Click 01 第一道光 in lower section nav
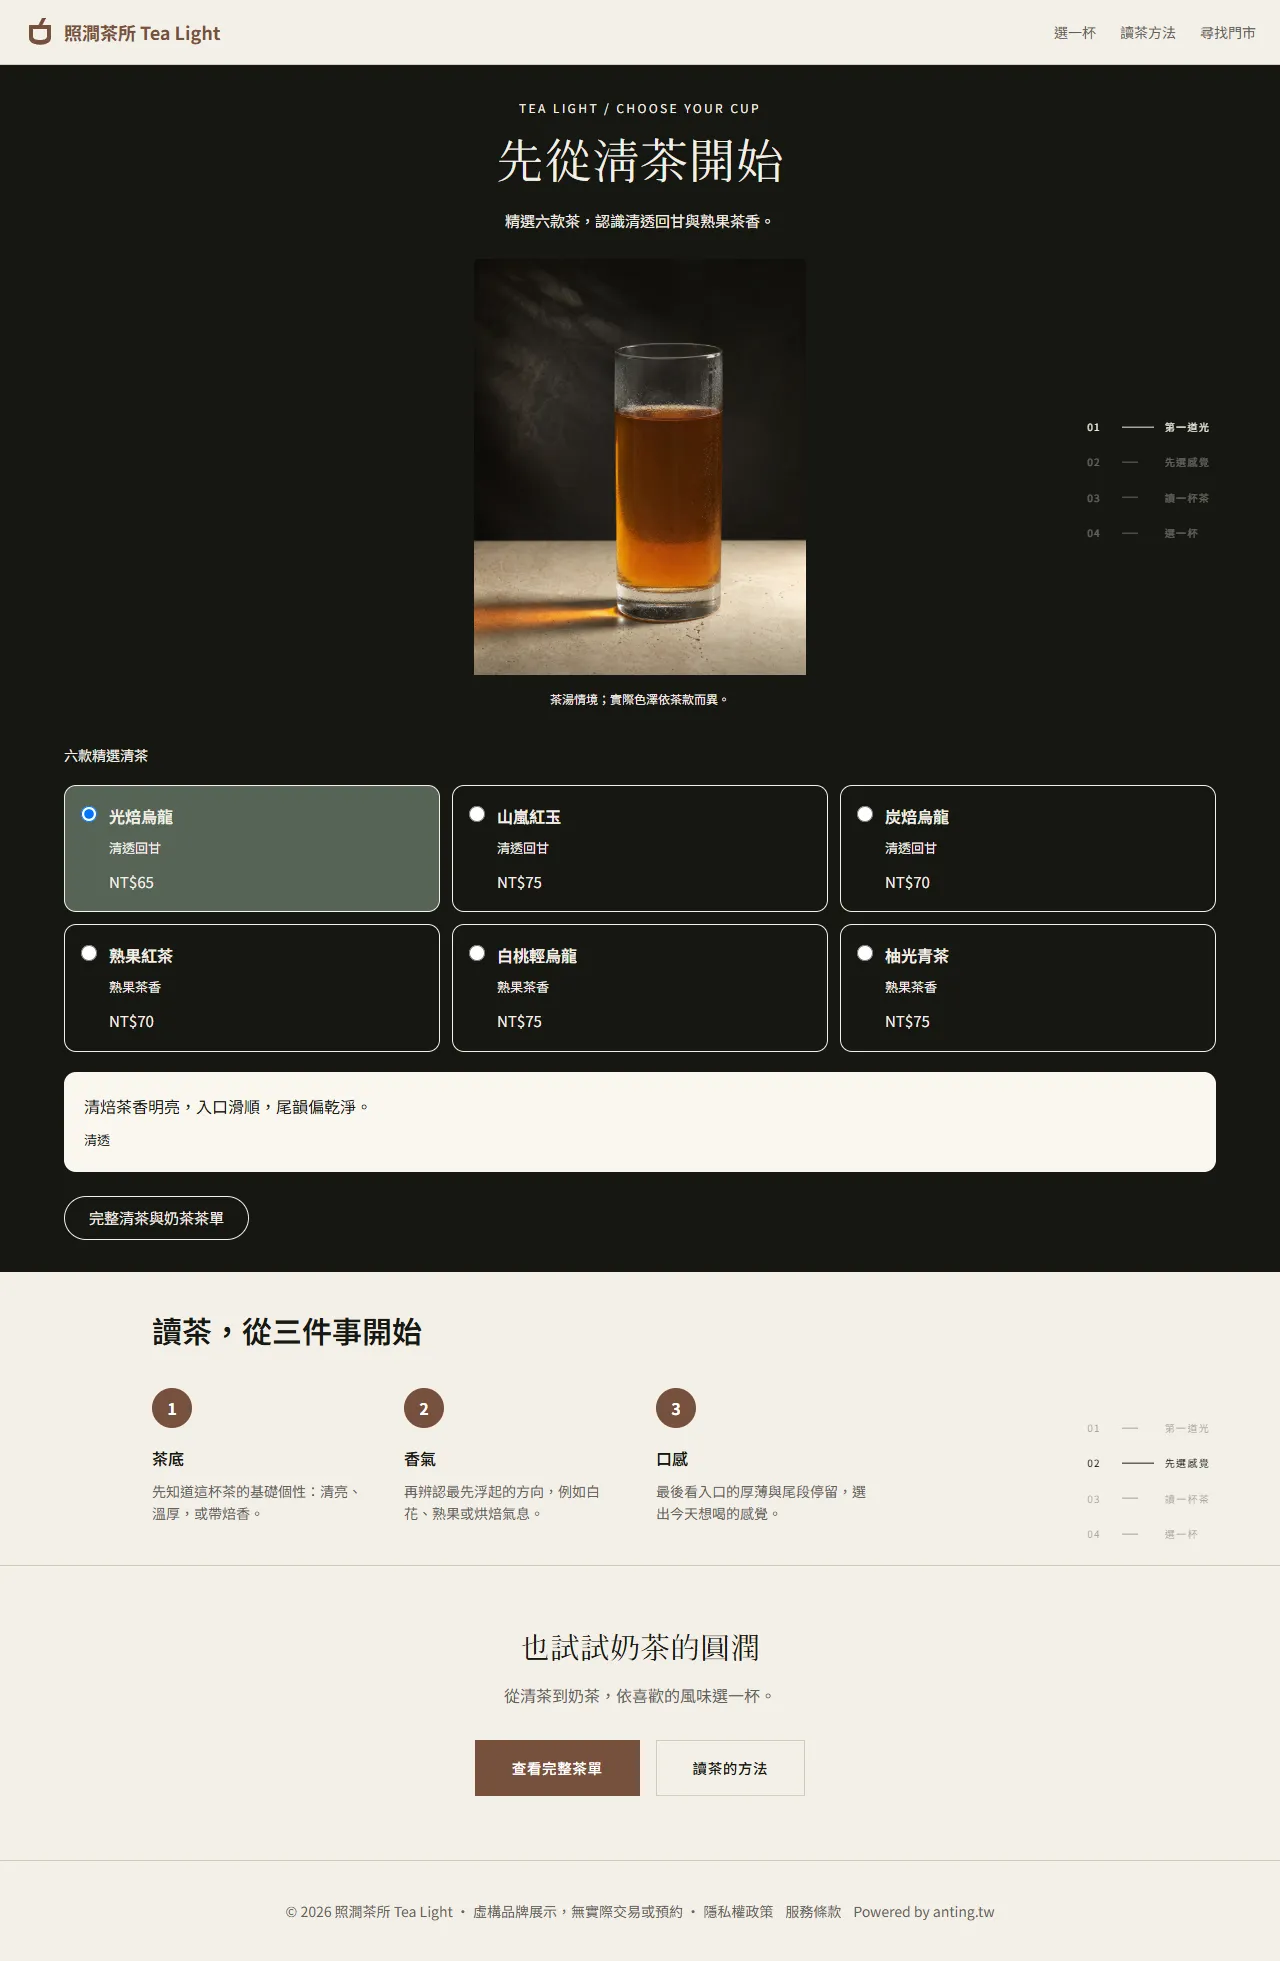The width and height of the screenshot is (1280, 1961). 1148,1428
